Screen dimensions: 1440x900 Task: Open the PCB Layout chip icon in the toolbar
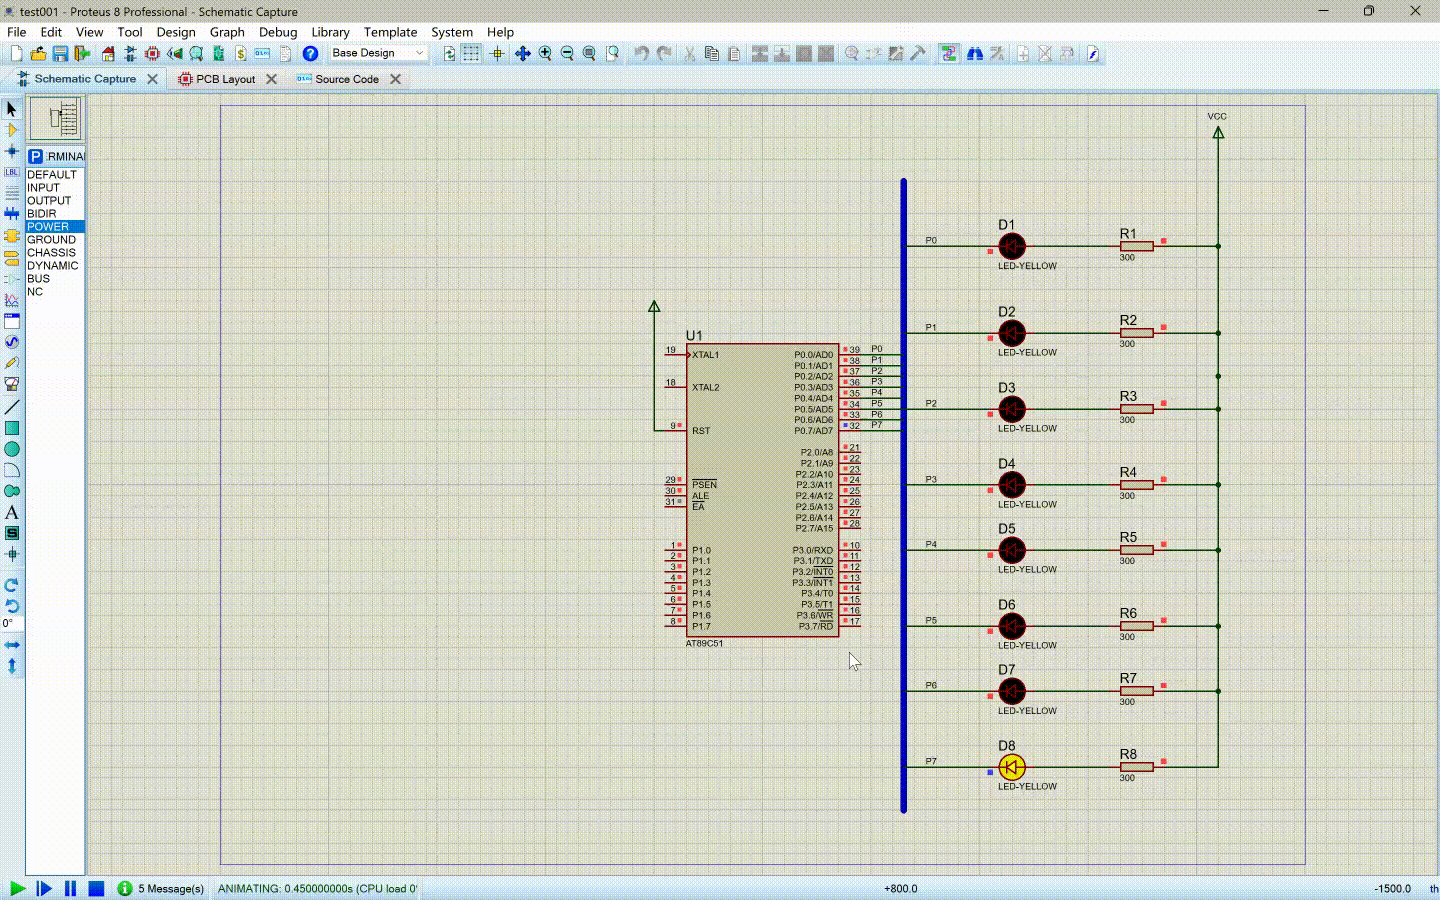point(152,54)
